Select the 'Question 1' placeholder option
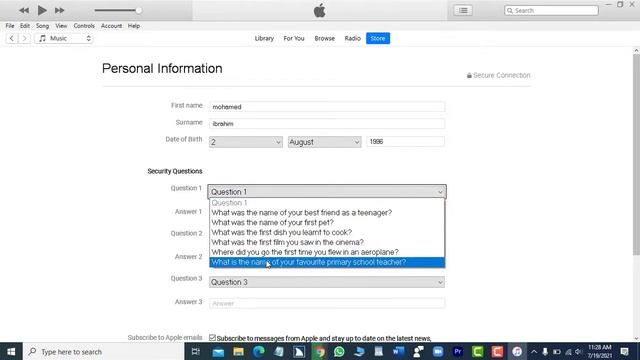 [x=327, y=203]
